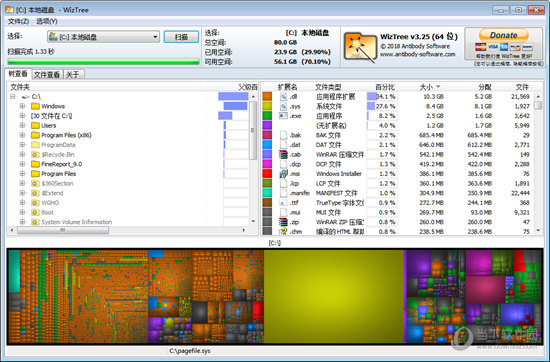Expand the Program Files (x86) node

[22, 135]
